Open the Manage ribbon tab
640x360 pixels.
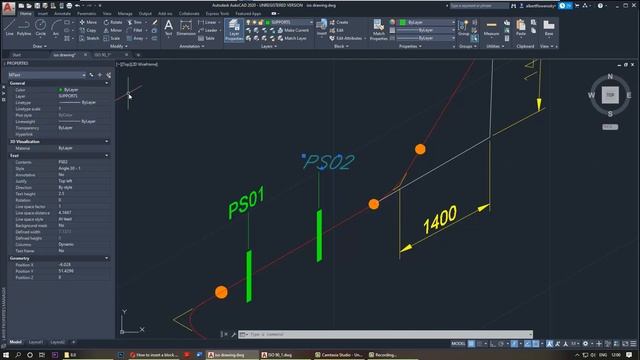125,13
